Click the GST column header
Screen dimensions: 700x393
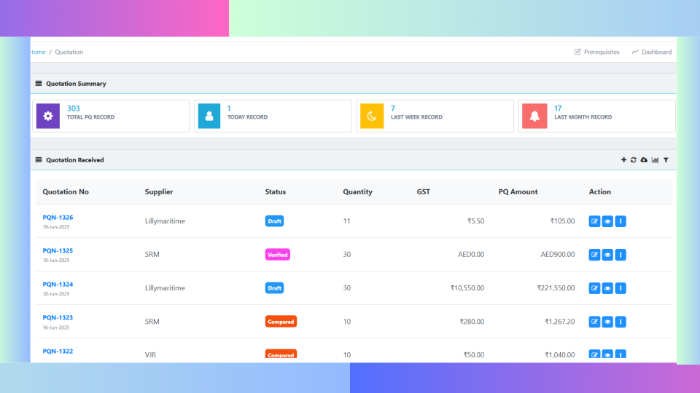(423, 192)
